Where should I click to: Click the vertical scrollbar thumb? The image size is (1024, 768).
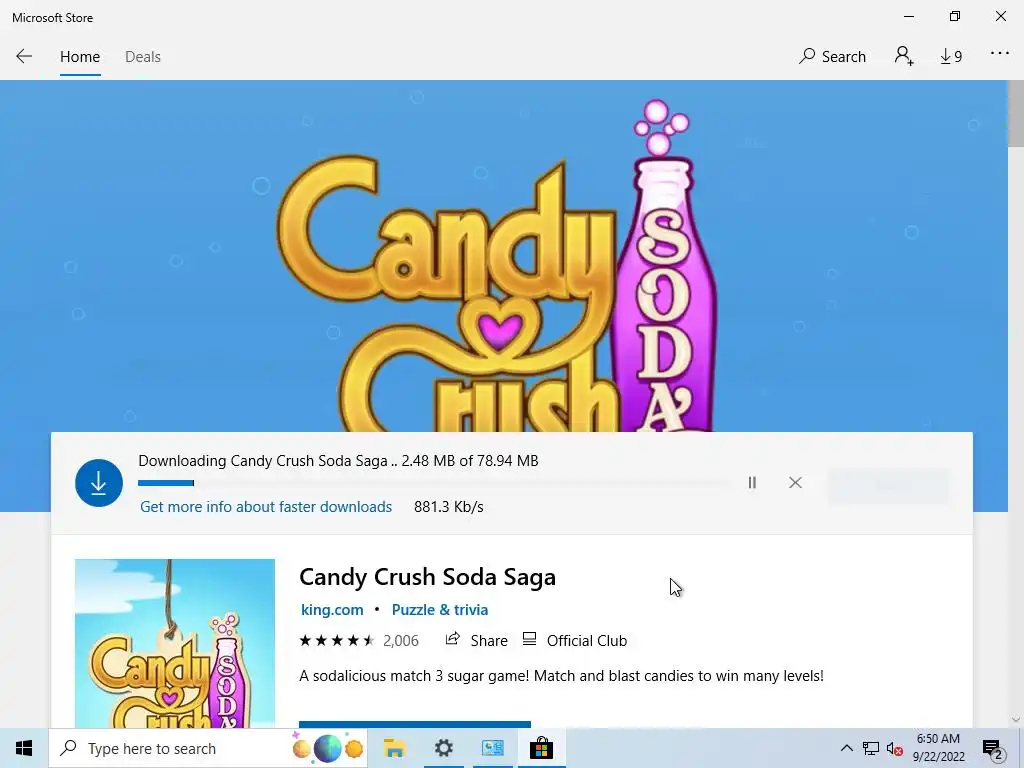coord(1016,114)
